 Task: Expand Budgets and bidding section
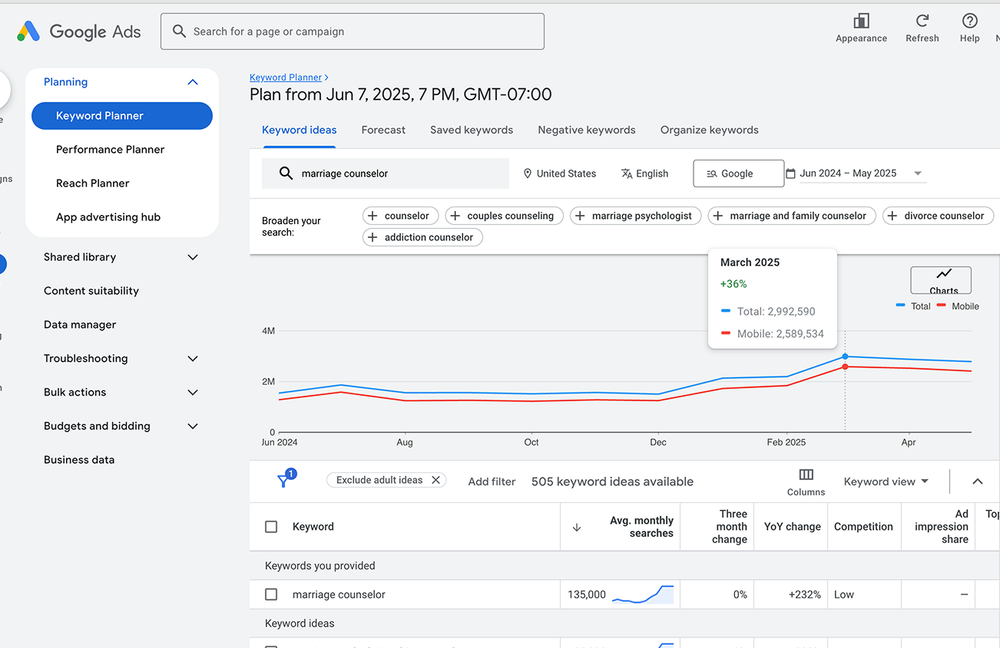pyautogui.click(x=193, y=426)
